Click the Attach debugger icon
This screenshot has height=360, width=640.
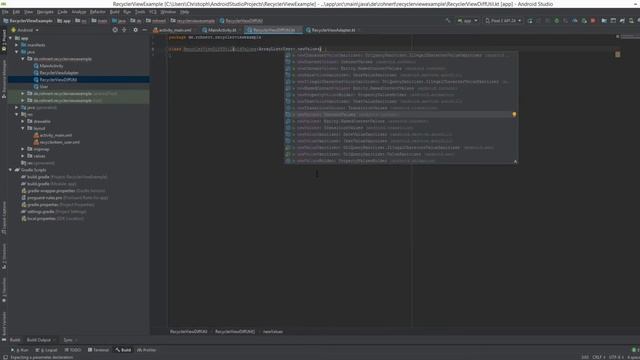pos(584,20)
